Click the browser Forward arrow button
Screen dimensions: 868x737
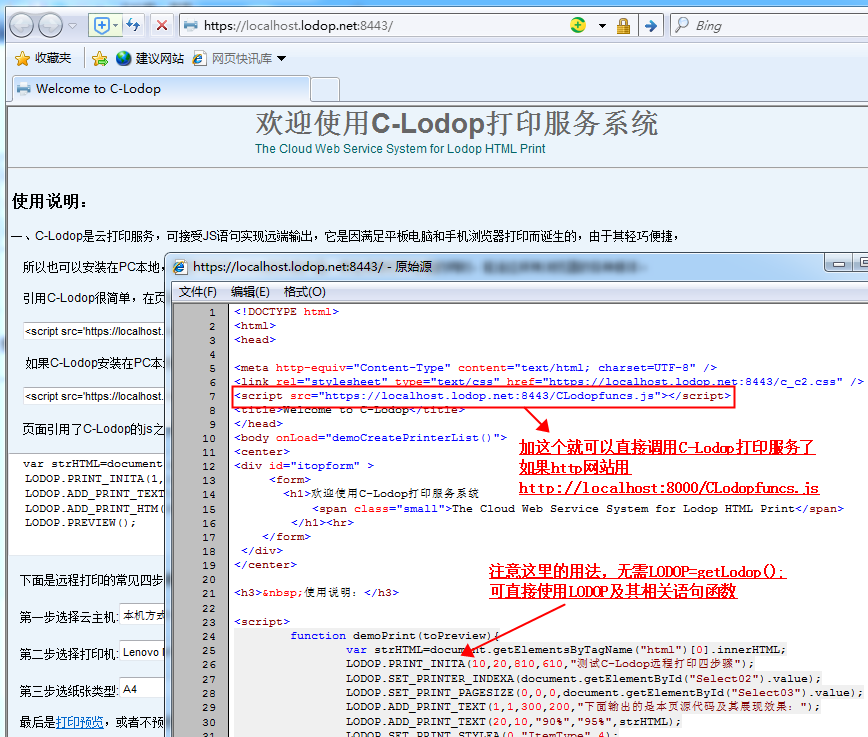click(51, 25)
